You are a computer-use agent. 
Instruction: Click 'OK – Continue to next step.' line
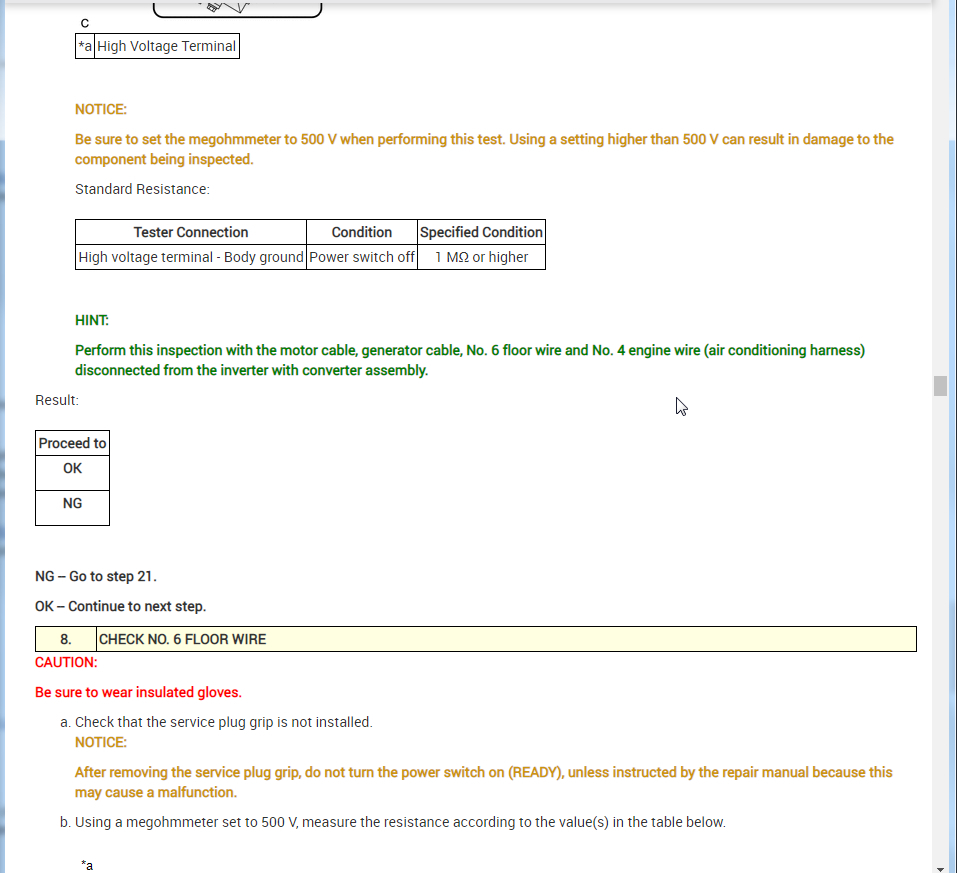[x=121, y=606]
